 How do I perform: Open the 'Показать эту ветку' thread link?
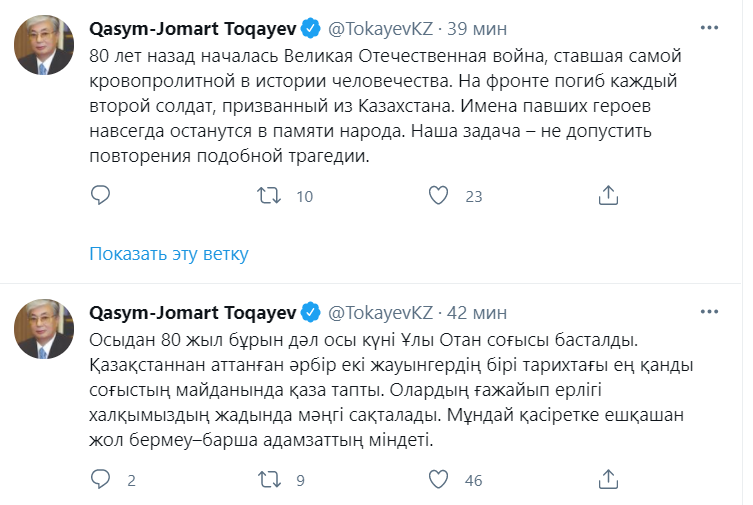[x=168, y=253]
